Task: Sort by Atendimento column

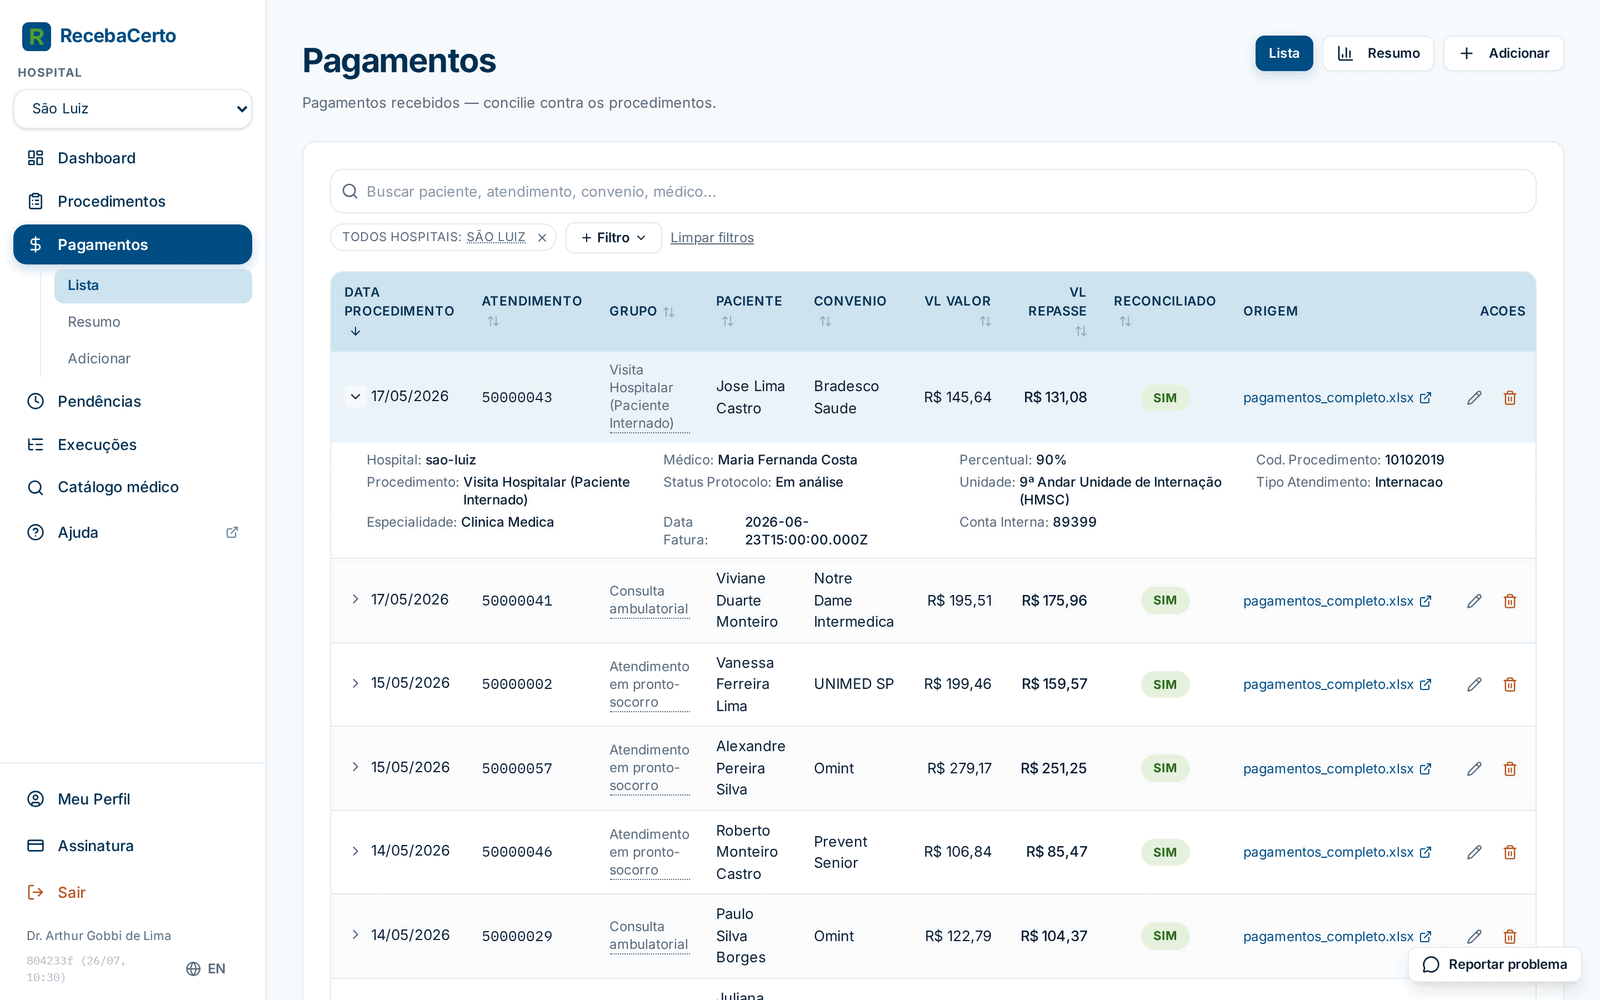Action: (x=531, y=311)
